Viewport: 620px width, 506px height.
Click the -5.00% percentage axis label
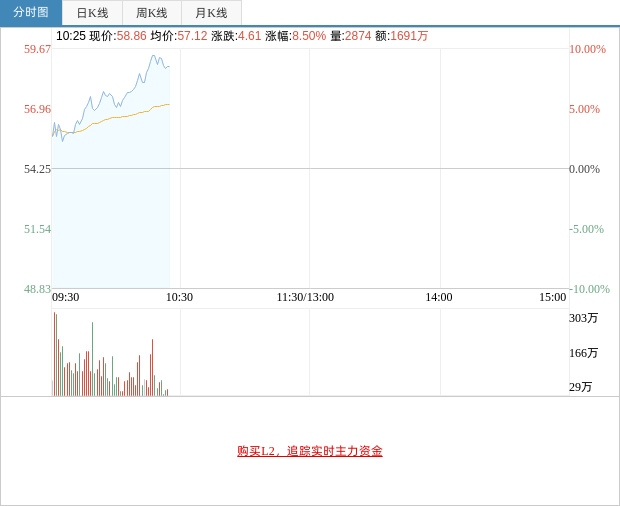click(586, 229)
